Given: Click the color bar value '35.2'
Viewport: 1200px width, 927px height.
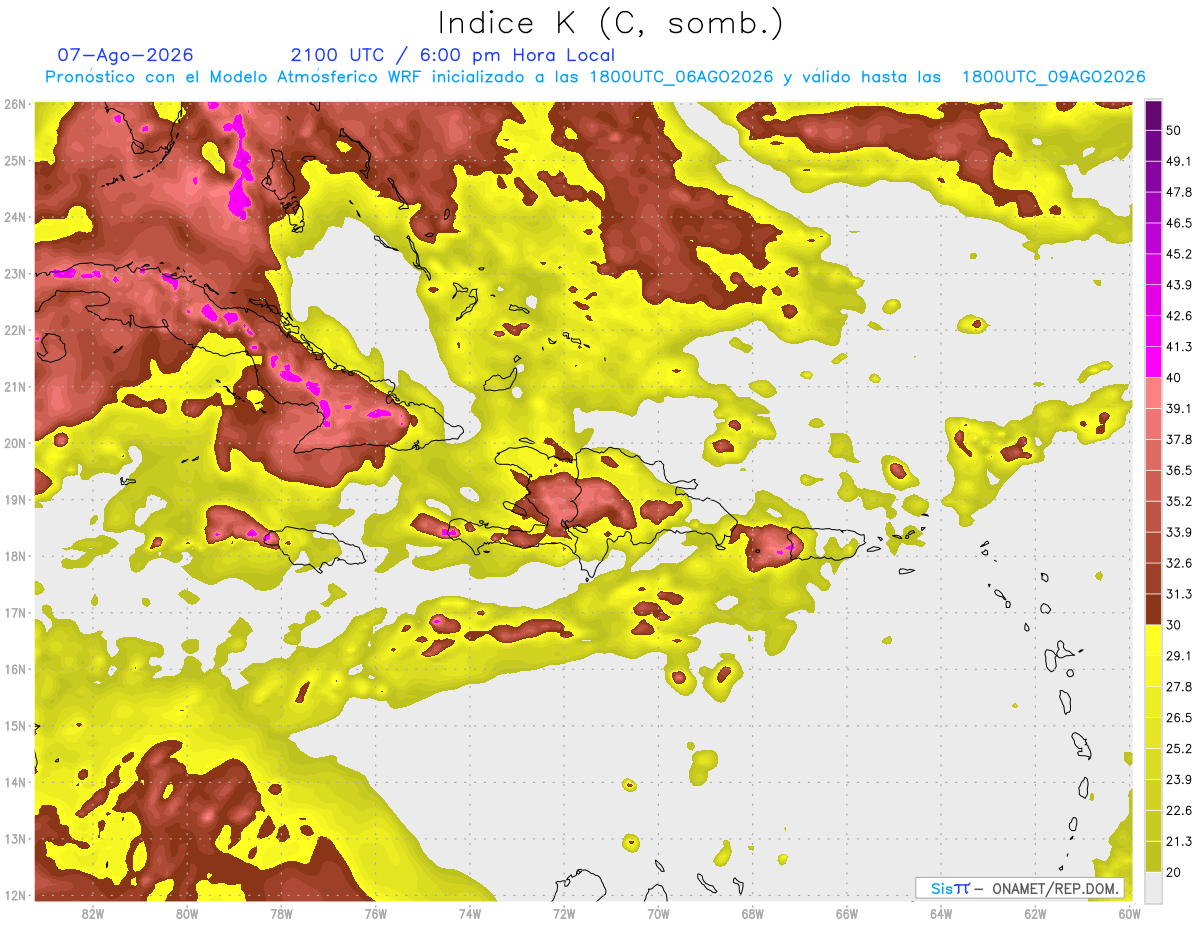Looking at the screenshot, I should click(1179, 501).
